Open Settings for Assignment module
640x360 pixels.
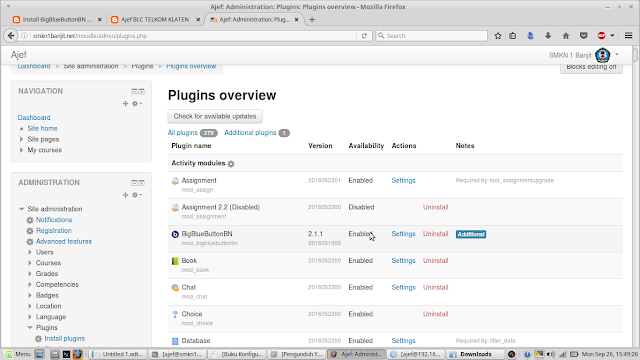pos(403,180)
